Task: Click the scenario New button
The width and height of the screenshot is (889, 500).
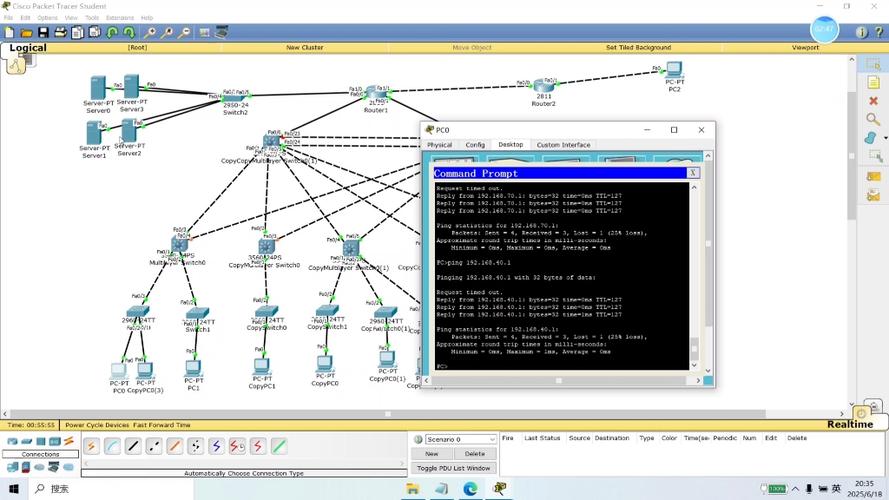Action: [432, 454]
